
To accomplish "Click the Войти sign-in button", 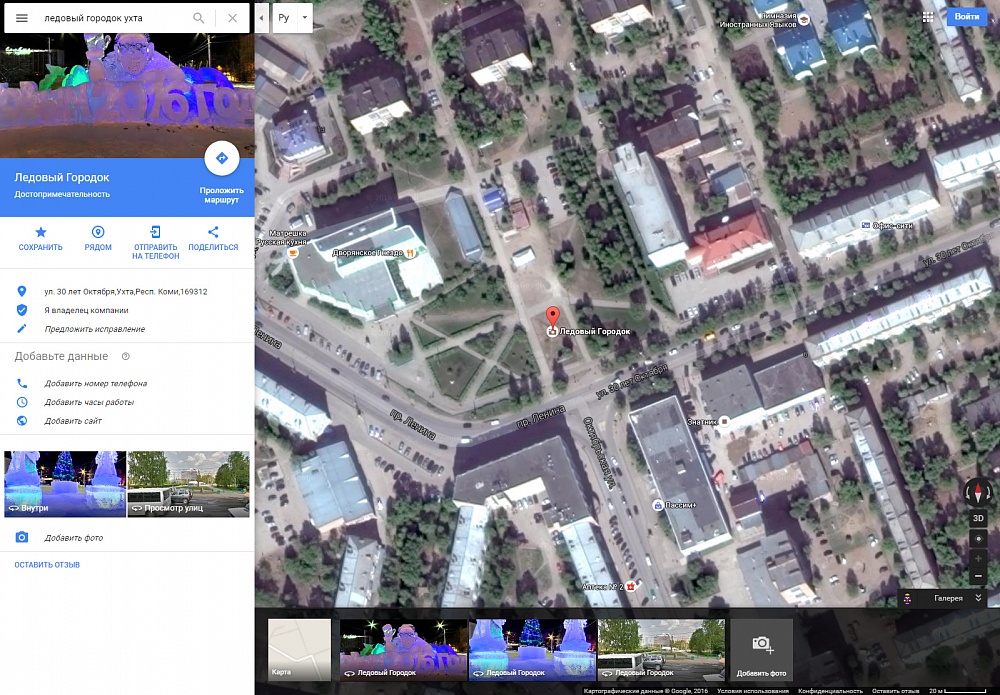I will (967, 17).
